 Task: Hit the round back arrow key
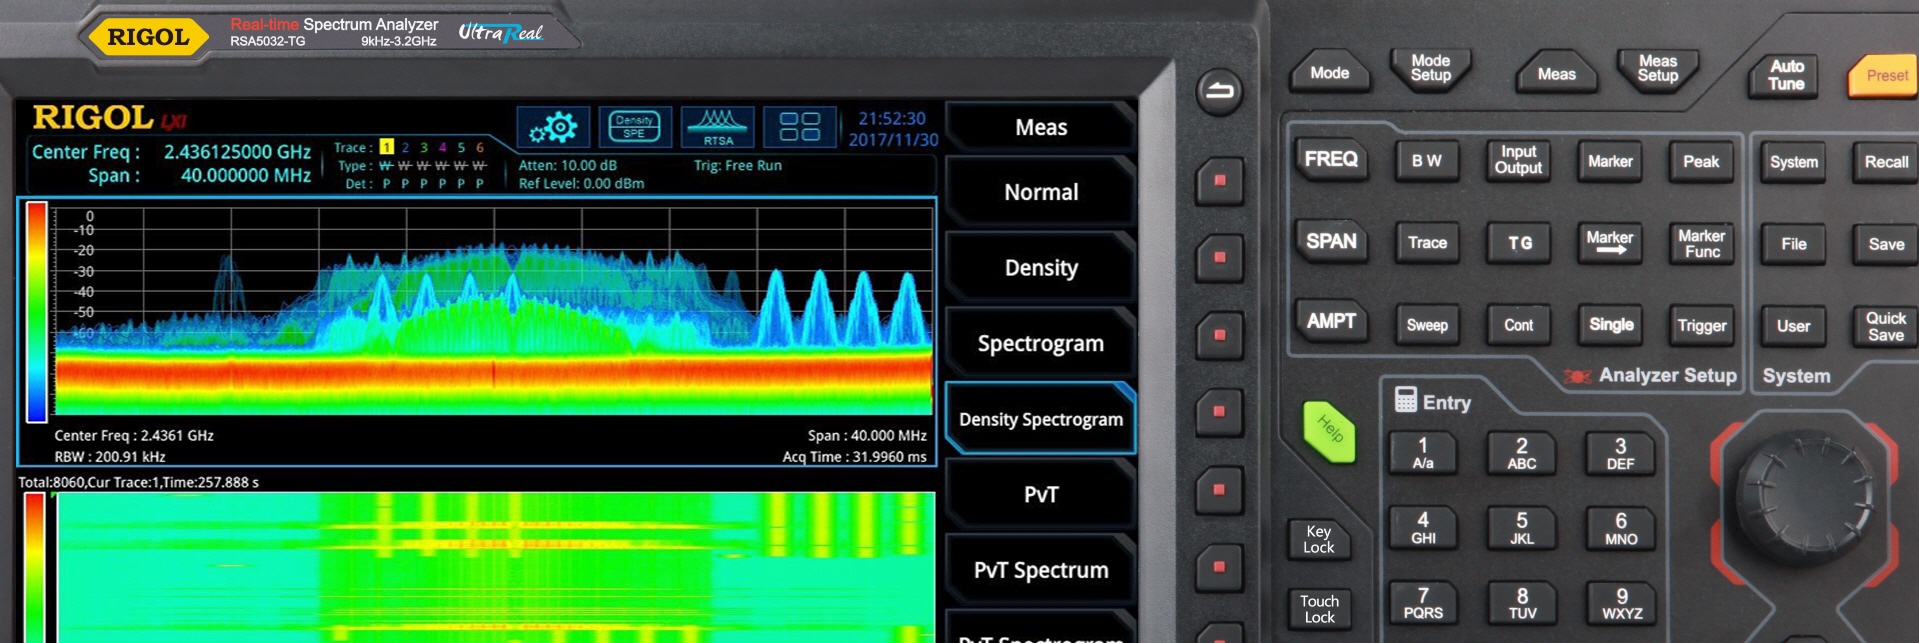click(1219, 92)
